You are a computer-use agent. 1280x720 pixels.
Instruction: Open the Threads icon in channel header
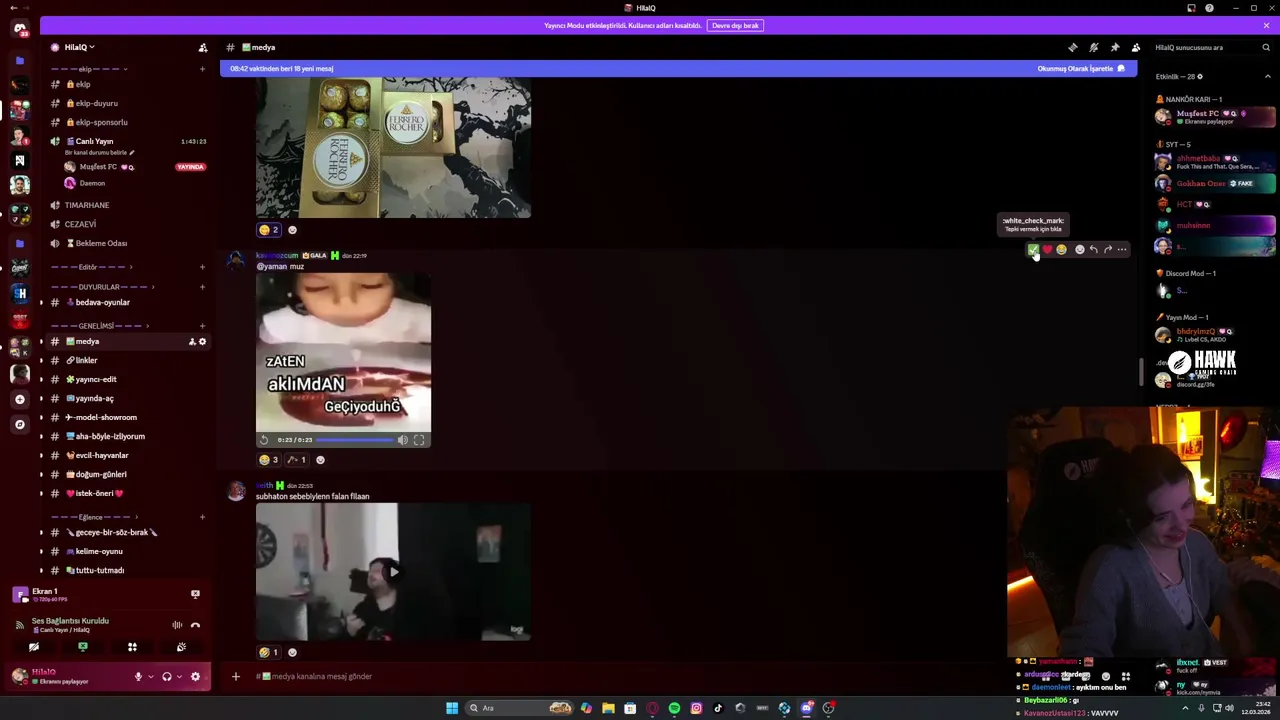click(x=1073, y=47)
